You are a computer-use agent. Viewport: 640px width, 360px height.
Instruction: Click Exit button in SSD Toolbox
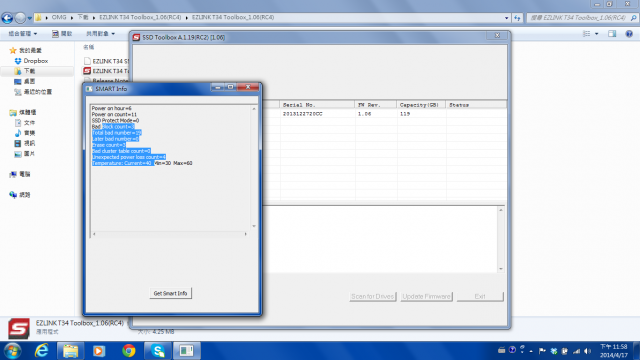[x=480, y=296]
